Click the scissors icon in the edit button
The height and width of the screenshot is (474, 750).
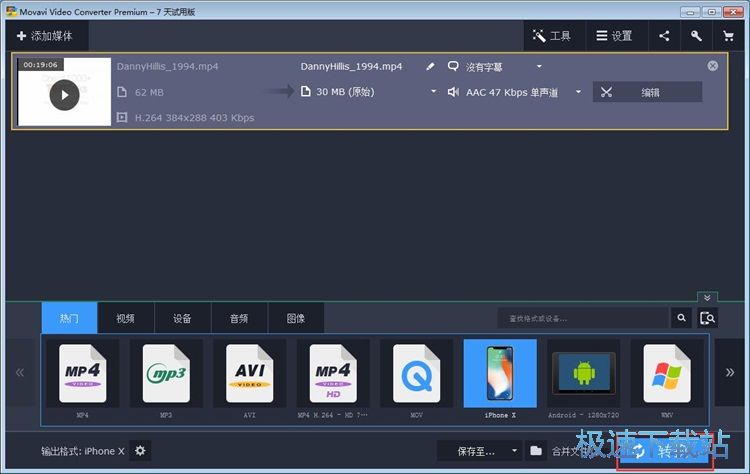tap(606, 92)
